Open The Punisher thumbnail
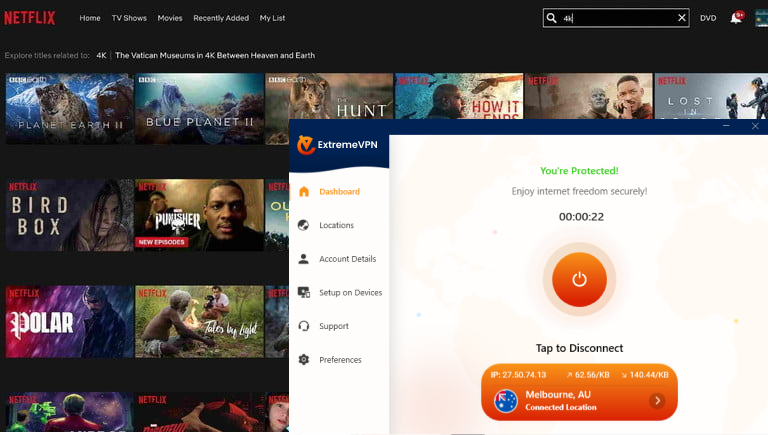 click(x=199, y=215)
